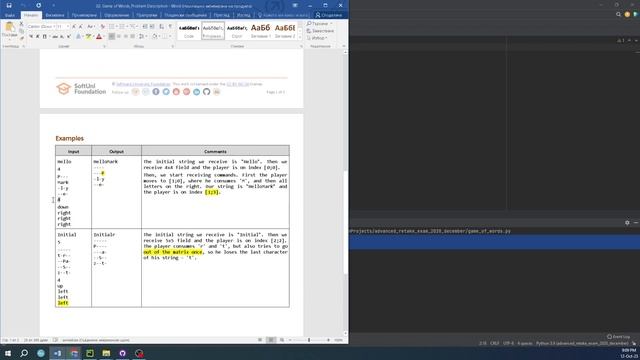640x360 pixels.
Task: Sort paragraphs with the A-Z sort icon
Action: click(x=161, y=26)
